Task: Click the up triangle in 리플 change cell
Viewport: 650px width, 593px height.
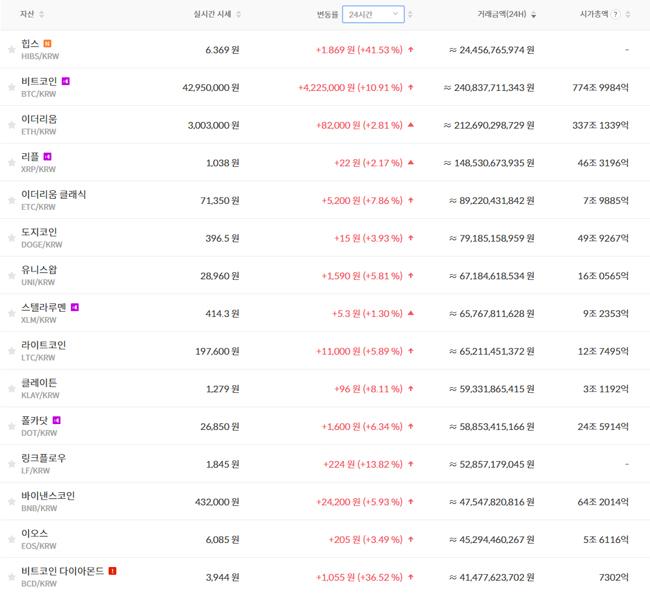Action: tap(411, 163)
